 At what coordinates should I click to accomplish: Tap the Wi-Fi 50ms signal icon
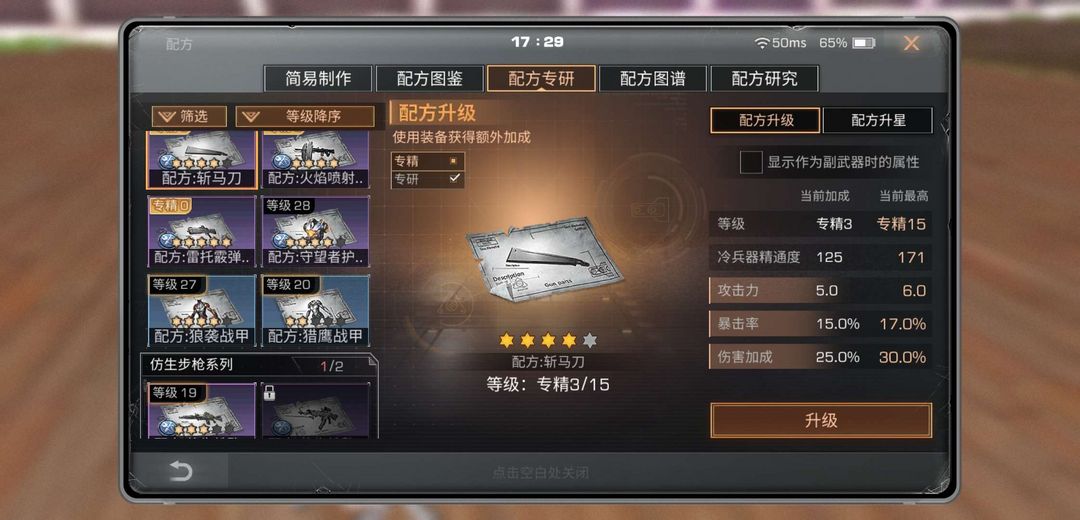[x=762, y=43]
